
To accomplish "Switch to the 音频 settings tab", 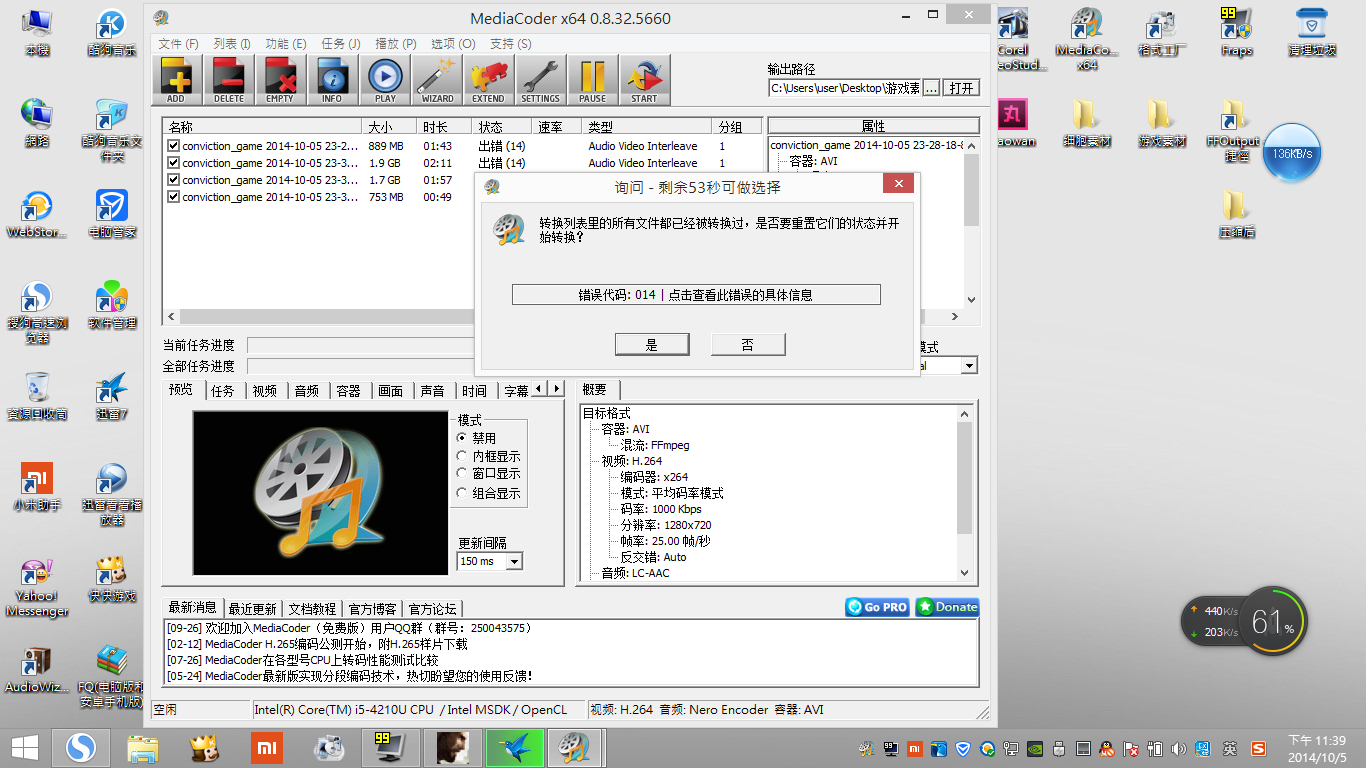I will coord(307,391).
